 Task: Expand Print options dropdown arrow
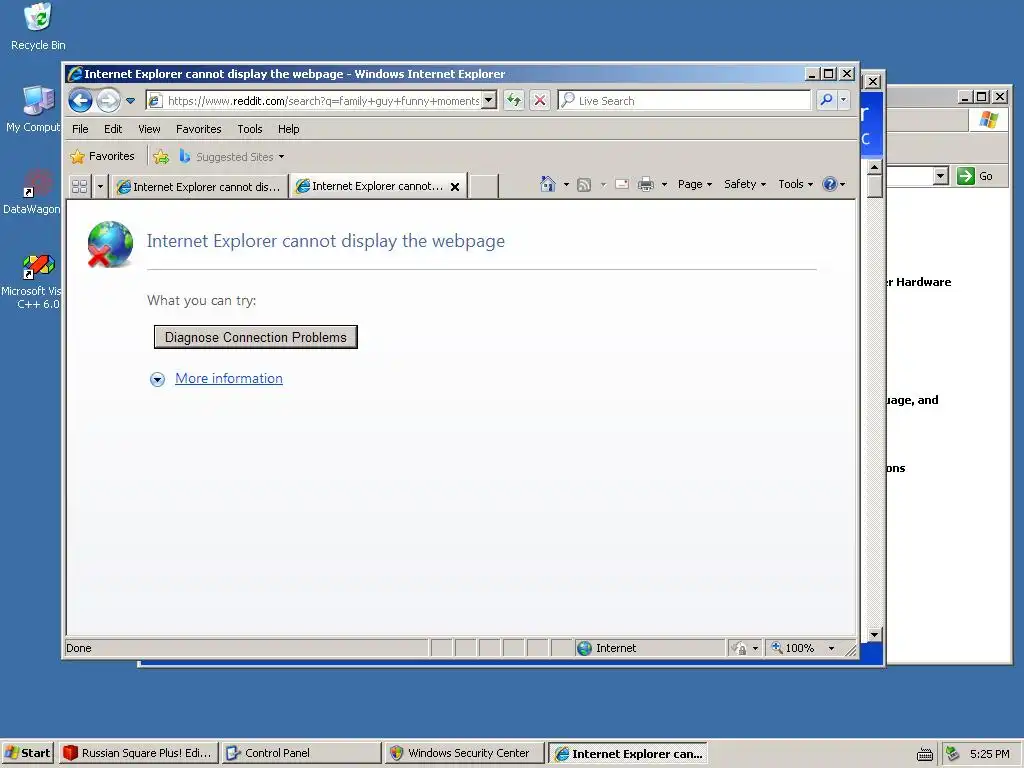[x=664, y=185]
